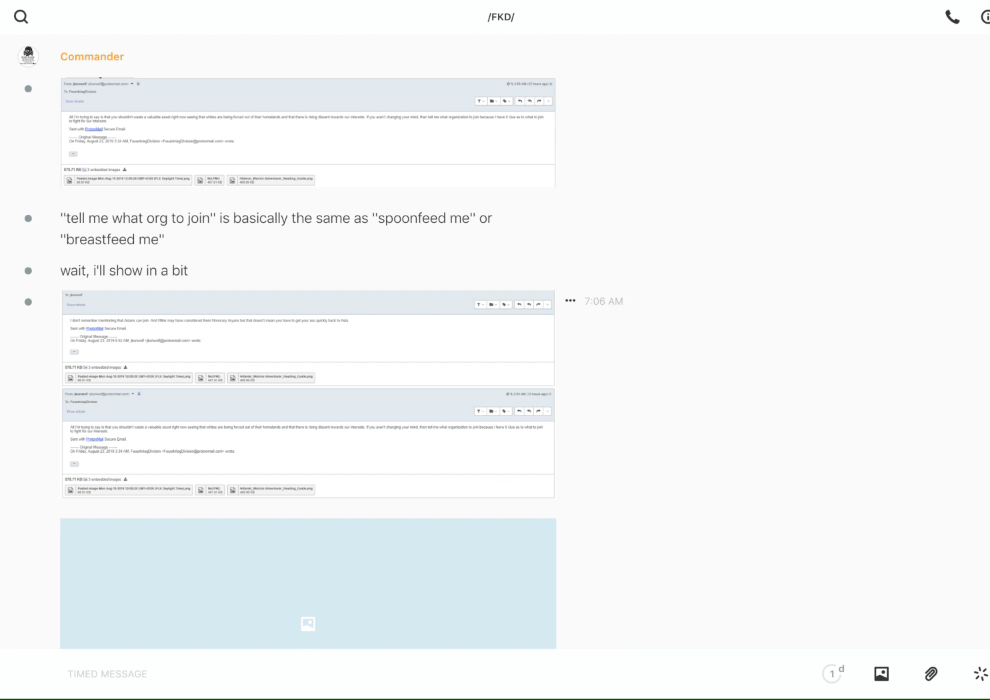This screenshot has height=700, width=990.
Task: Focus the TIMED MESSAGE input field
Action: pyautogui.click(x=400, y=674)
